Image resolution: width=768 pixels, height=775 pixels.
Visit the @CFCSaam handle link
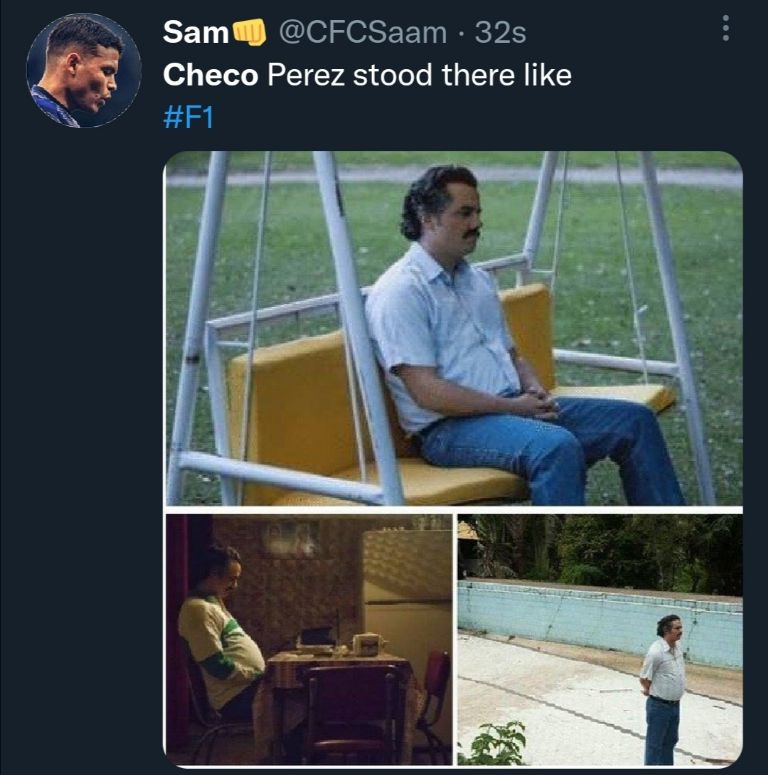tap(362, 33)
